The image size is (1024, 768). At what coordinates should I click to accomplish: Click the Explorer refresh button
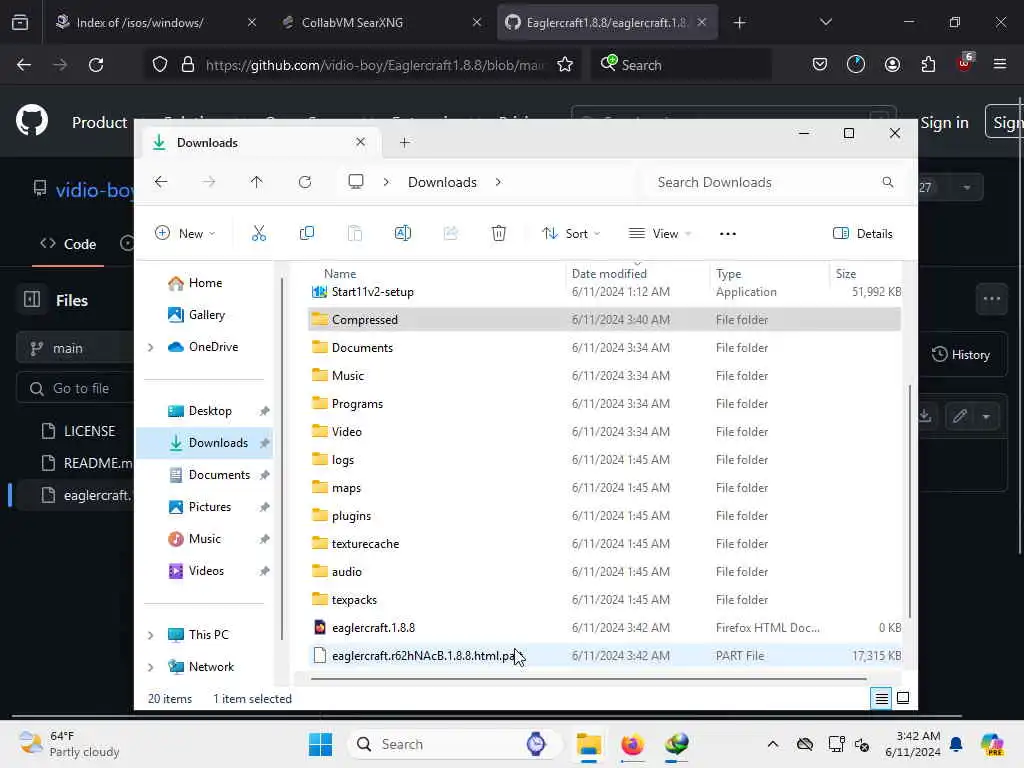(x=305, y=182)
